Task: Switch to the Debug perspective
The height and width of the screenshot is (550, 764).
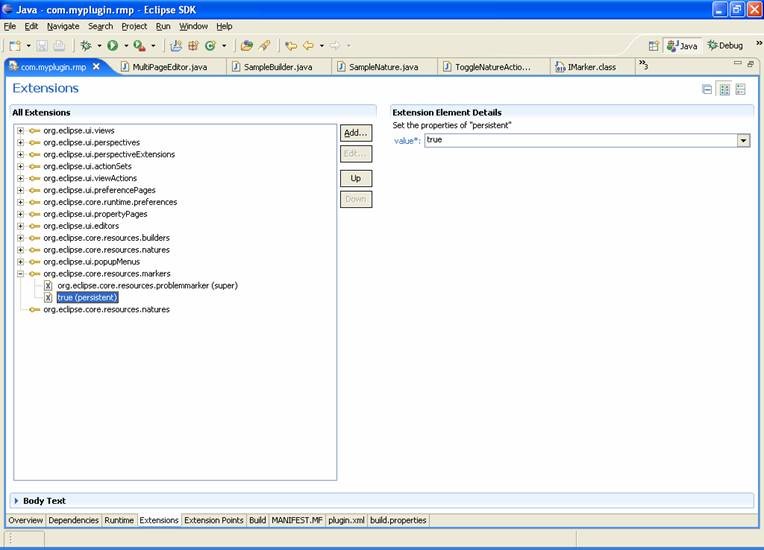Action: 726,46
